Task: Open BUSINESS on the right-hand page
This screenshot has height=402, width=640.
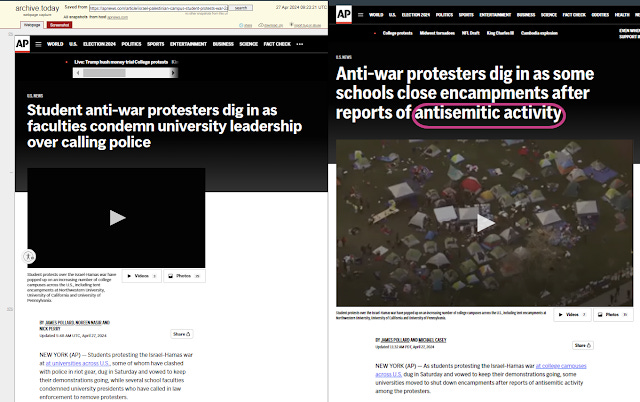Action: click(x=526, y=15)
